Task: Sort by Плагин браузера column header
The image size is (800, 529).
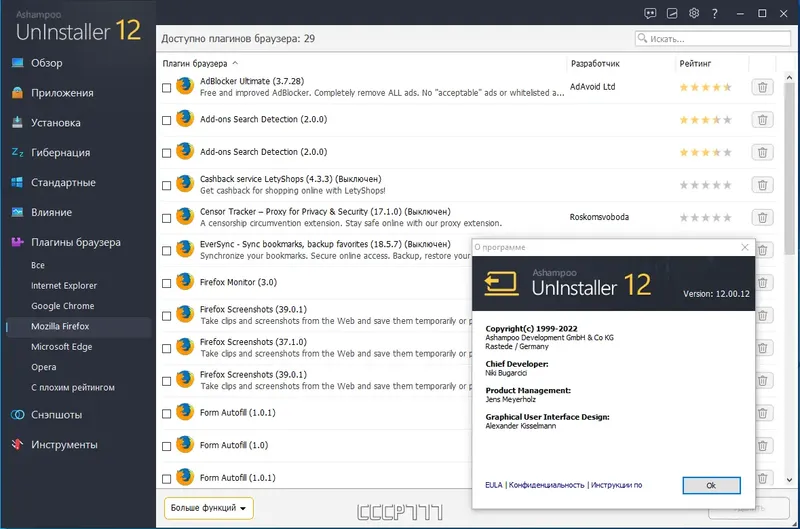Action: pos(195,64)
